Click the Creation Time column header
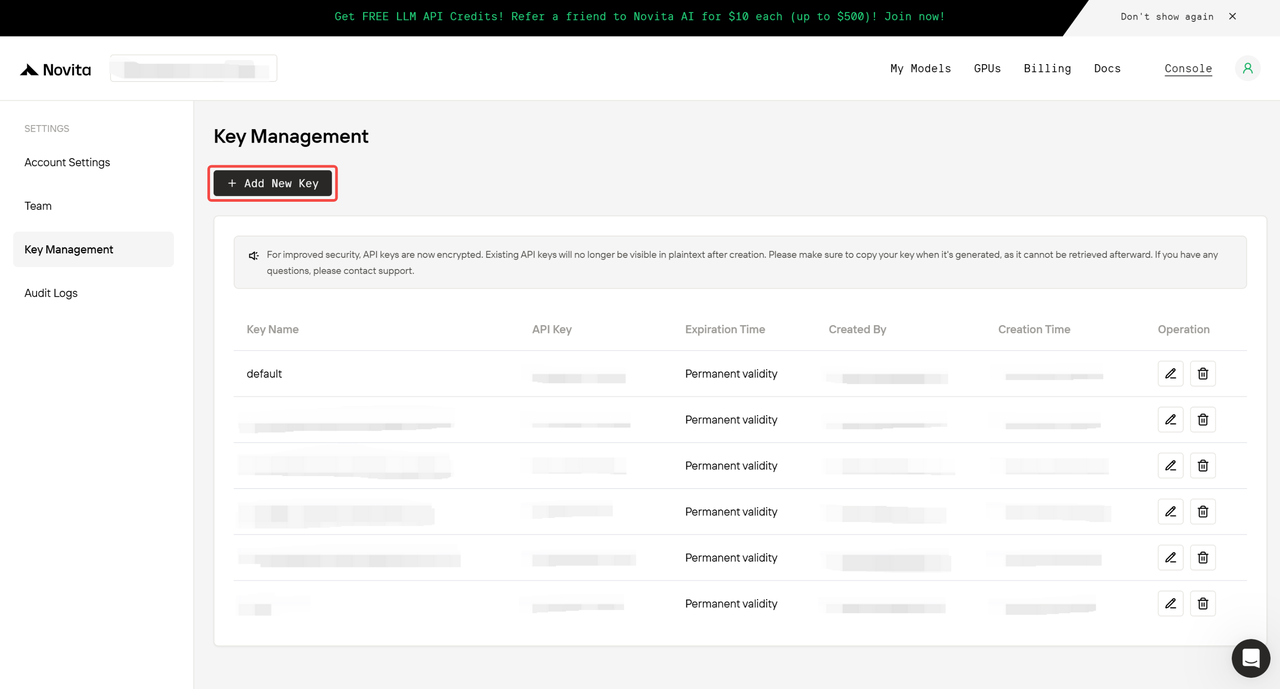 (x=1034, y=330)
